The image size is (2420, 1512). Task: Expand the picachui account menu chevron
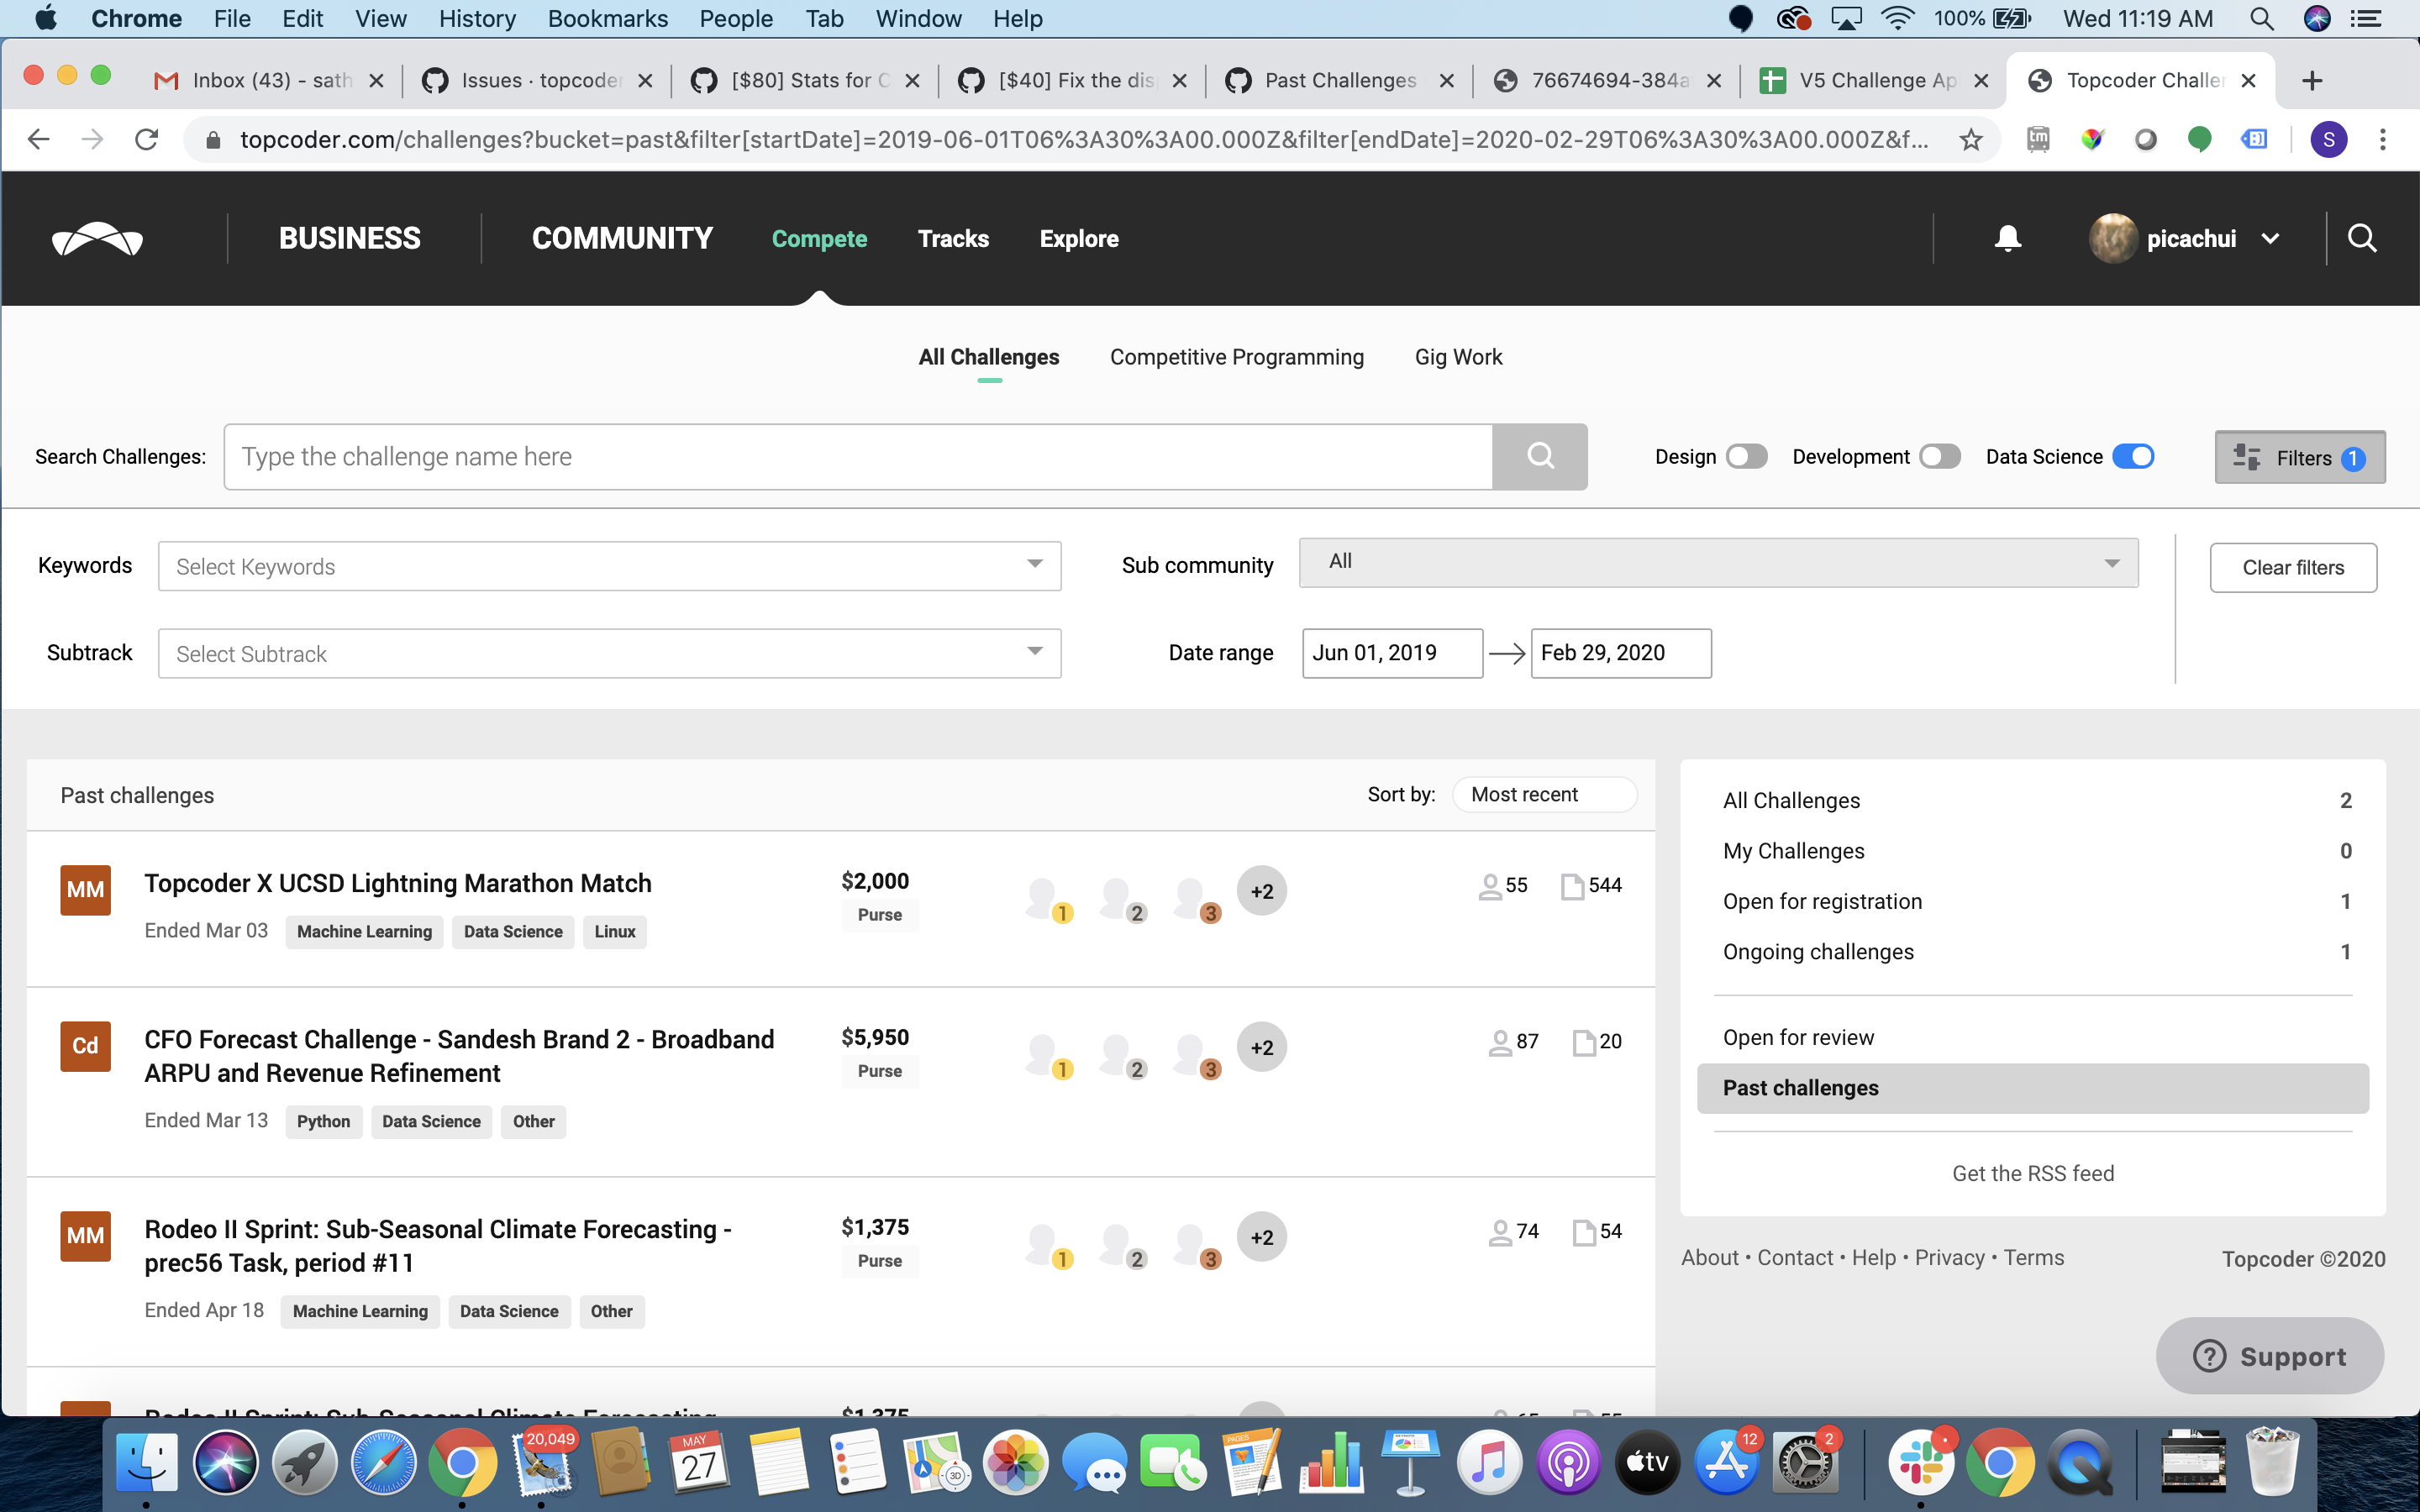tap(2270, 239)
